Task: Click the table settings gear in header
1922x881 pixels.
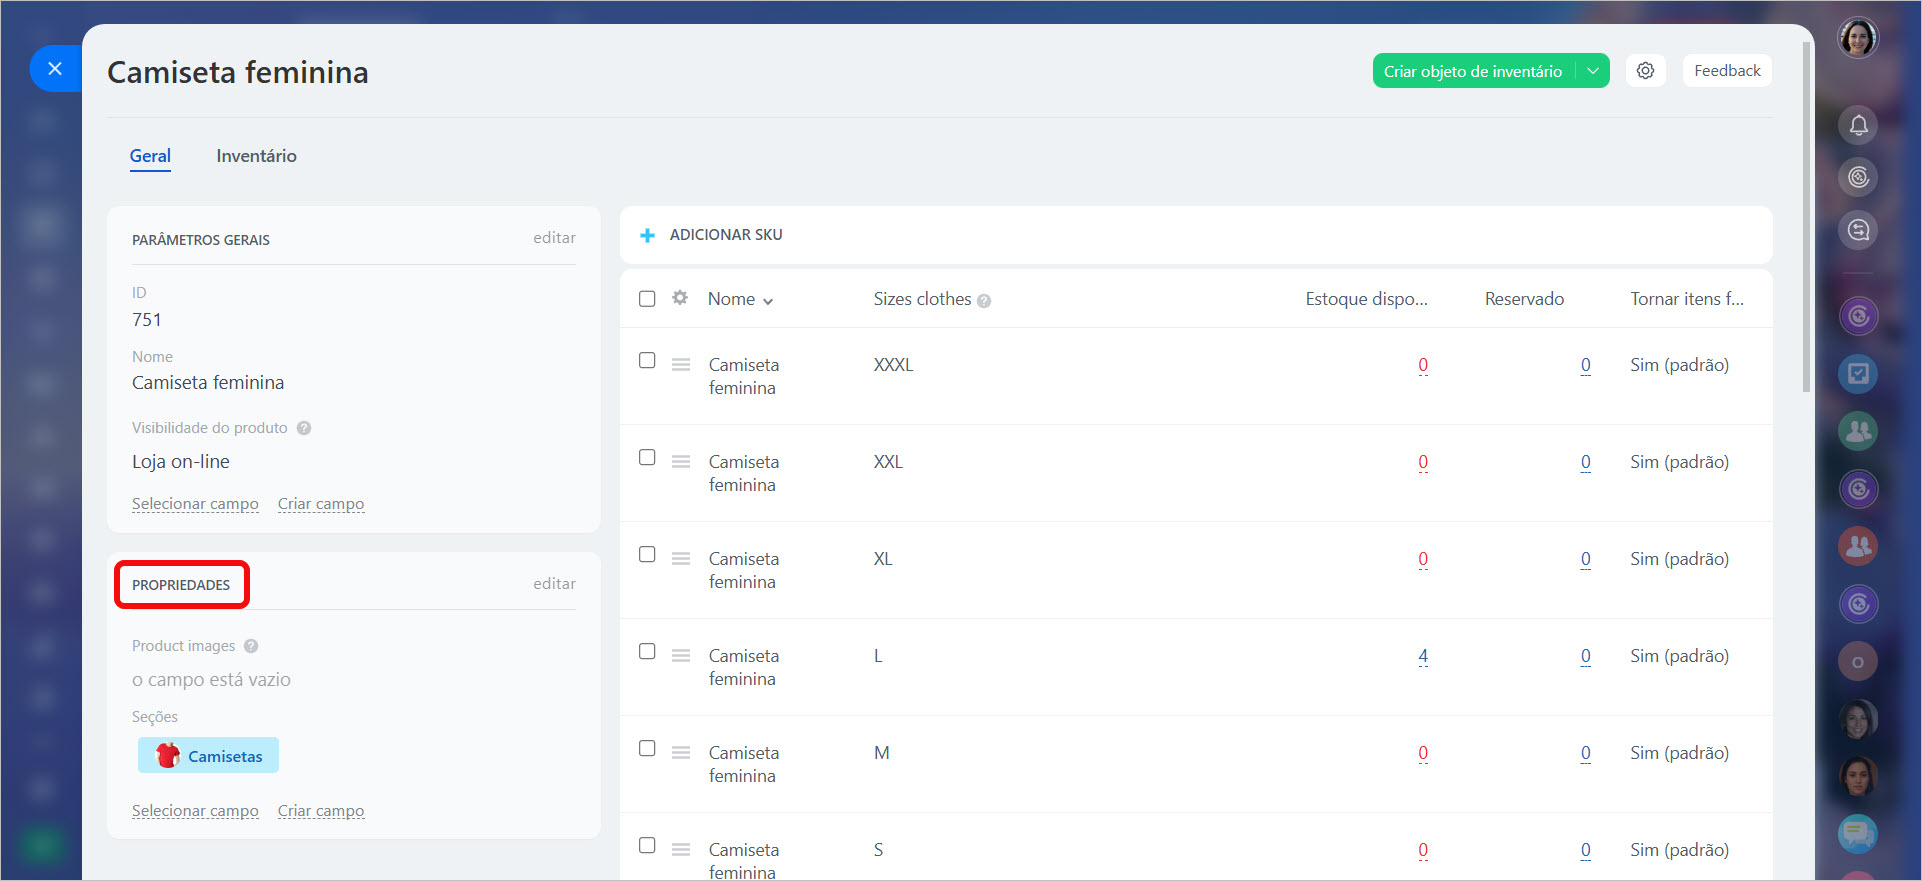Action: click(x=680, y=298)
